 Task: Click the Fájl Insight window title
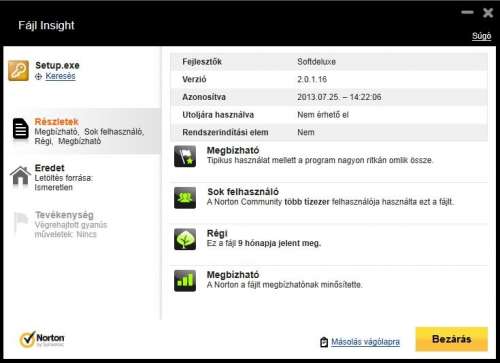coord(46,25)
